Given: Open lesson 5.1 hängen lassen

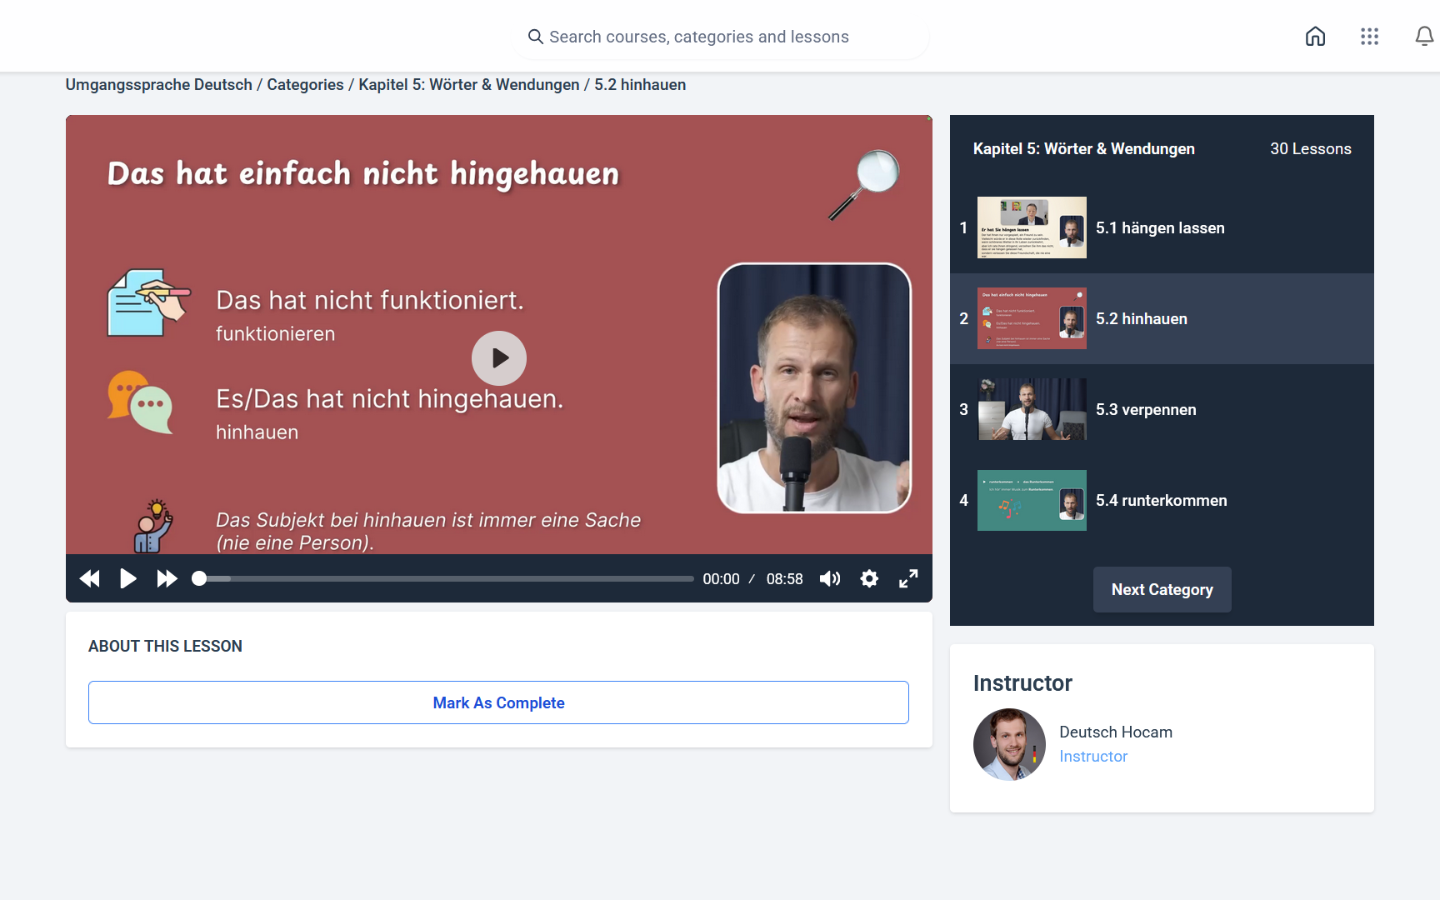Looking at the screenshot, I should (1160, 228).
